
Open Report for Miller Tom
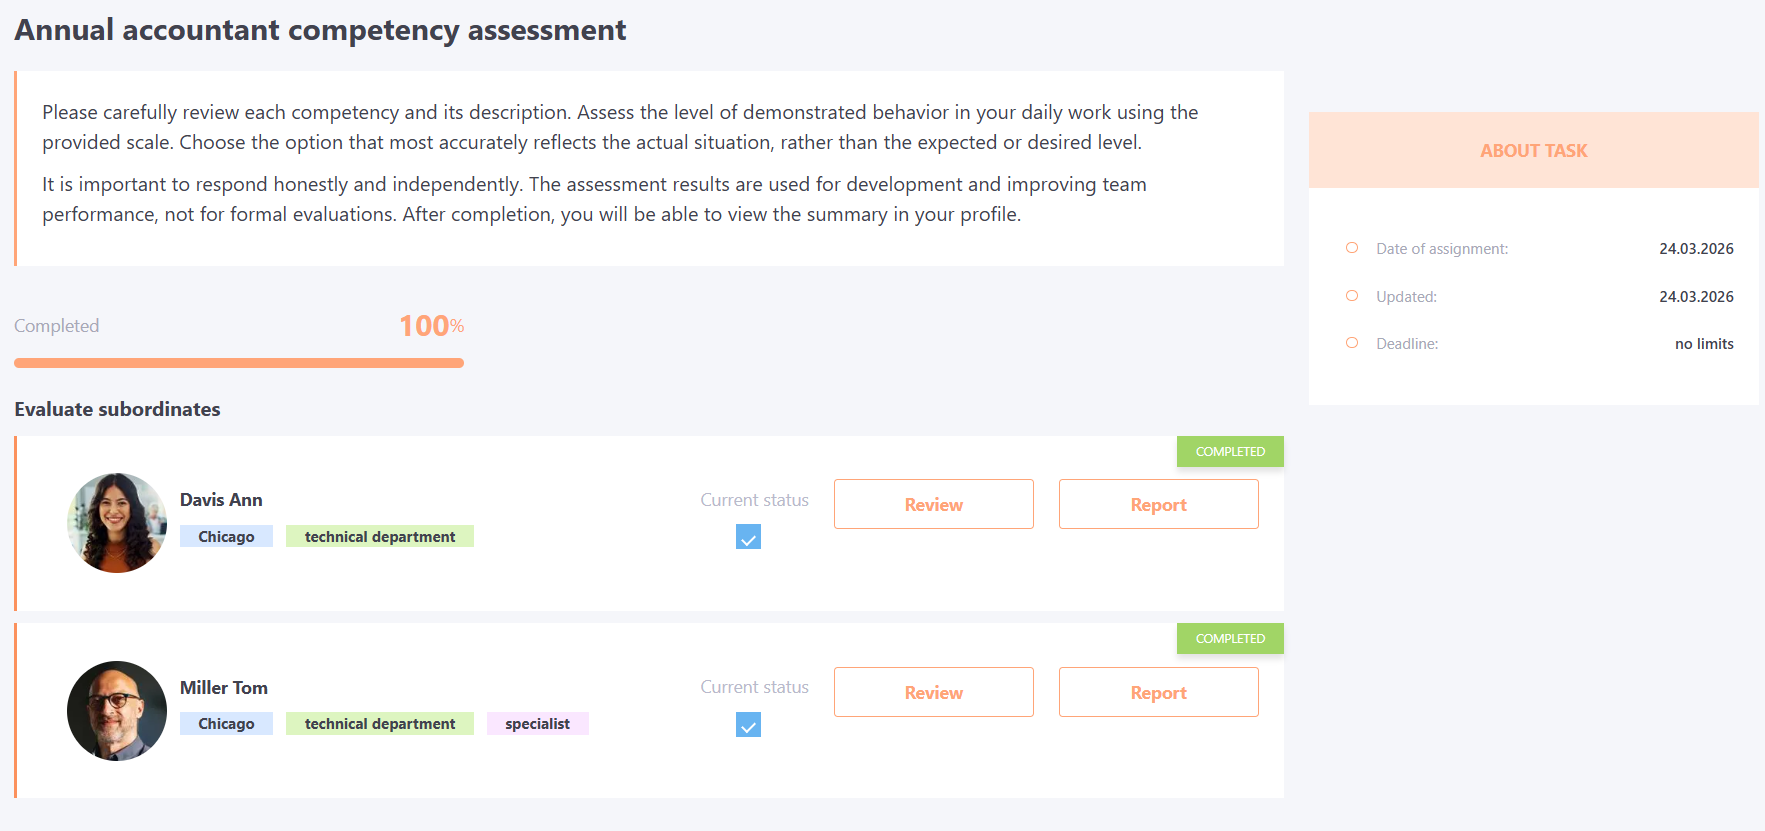pyautogui.click(x=1158, y=693)
